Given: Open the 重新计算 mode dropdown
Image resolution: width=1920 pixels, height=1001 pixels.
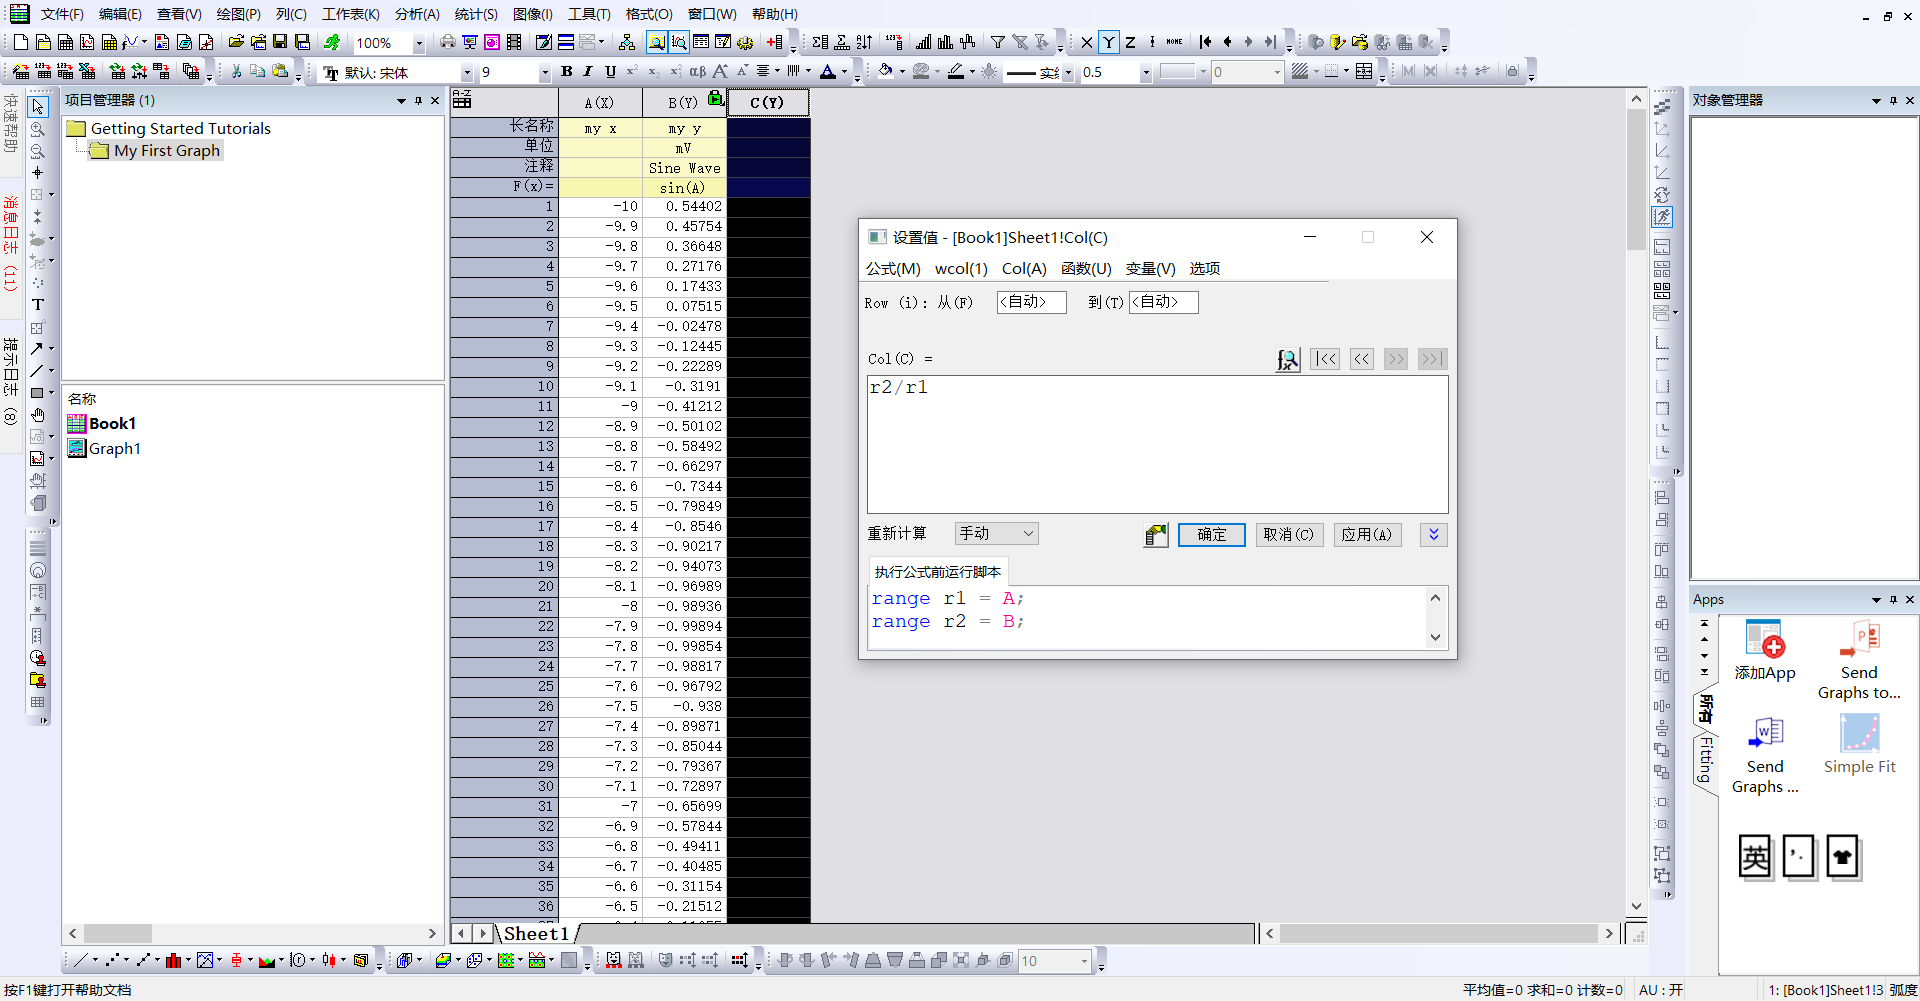Looking at the screenshot, I should pos(996,534).
